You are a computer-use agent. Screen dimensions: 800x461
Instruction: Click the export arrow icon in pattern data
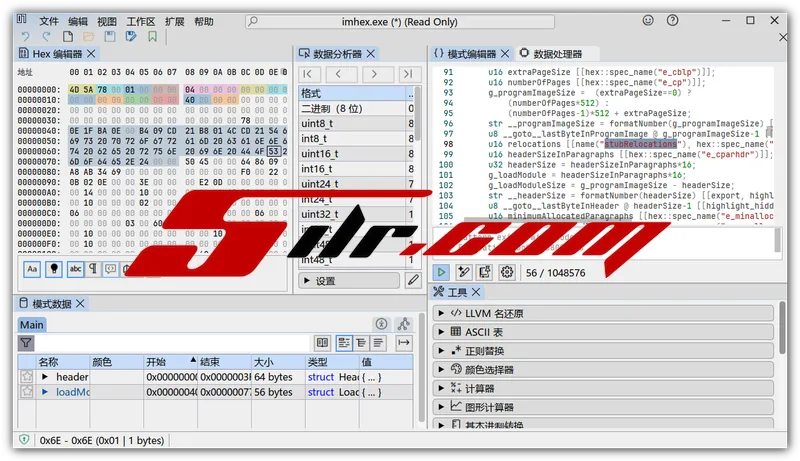(404, 343)
